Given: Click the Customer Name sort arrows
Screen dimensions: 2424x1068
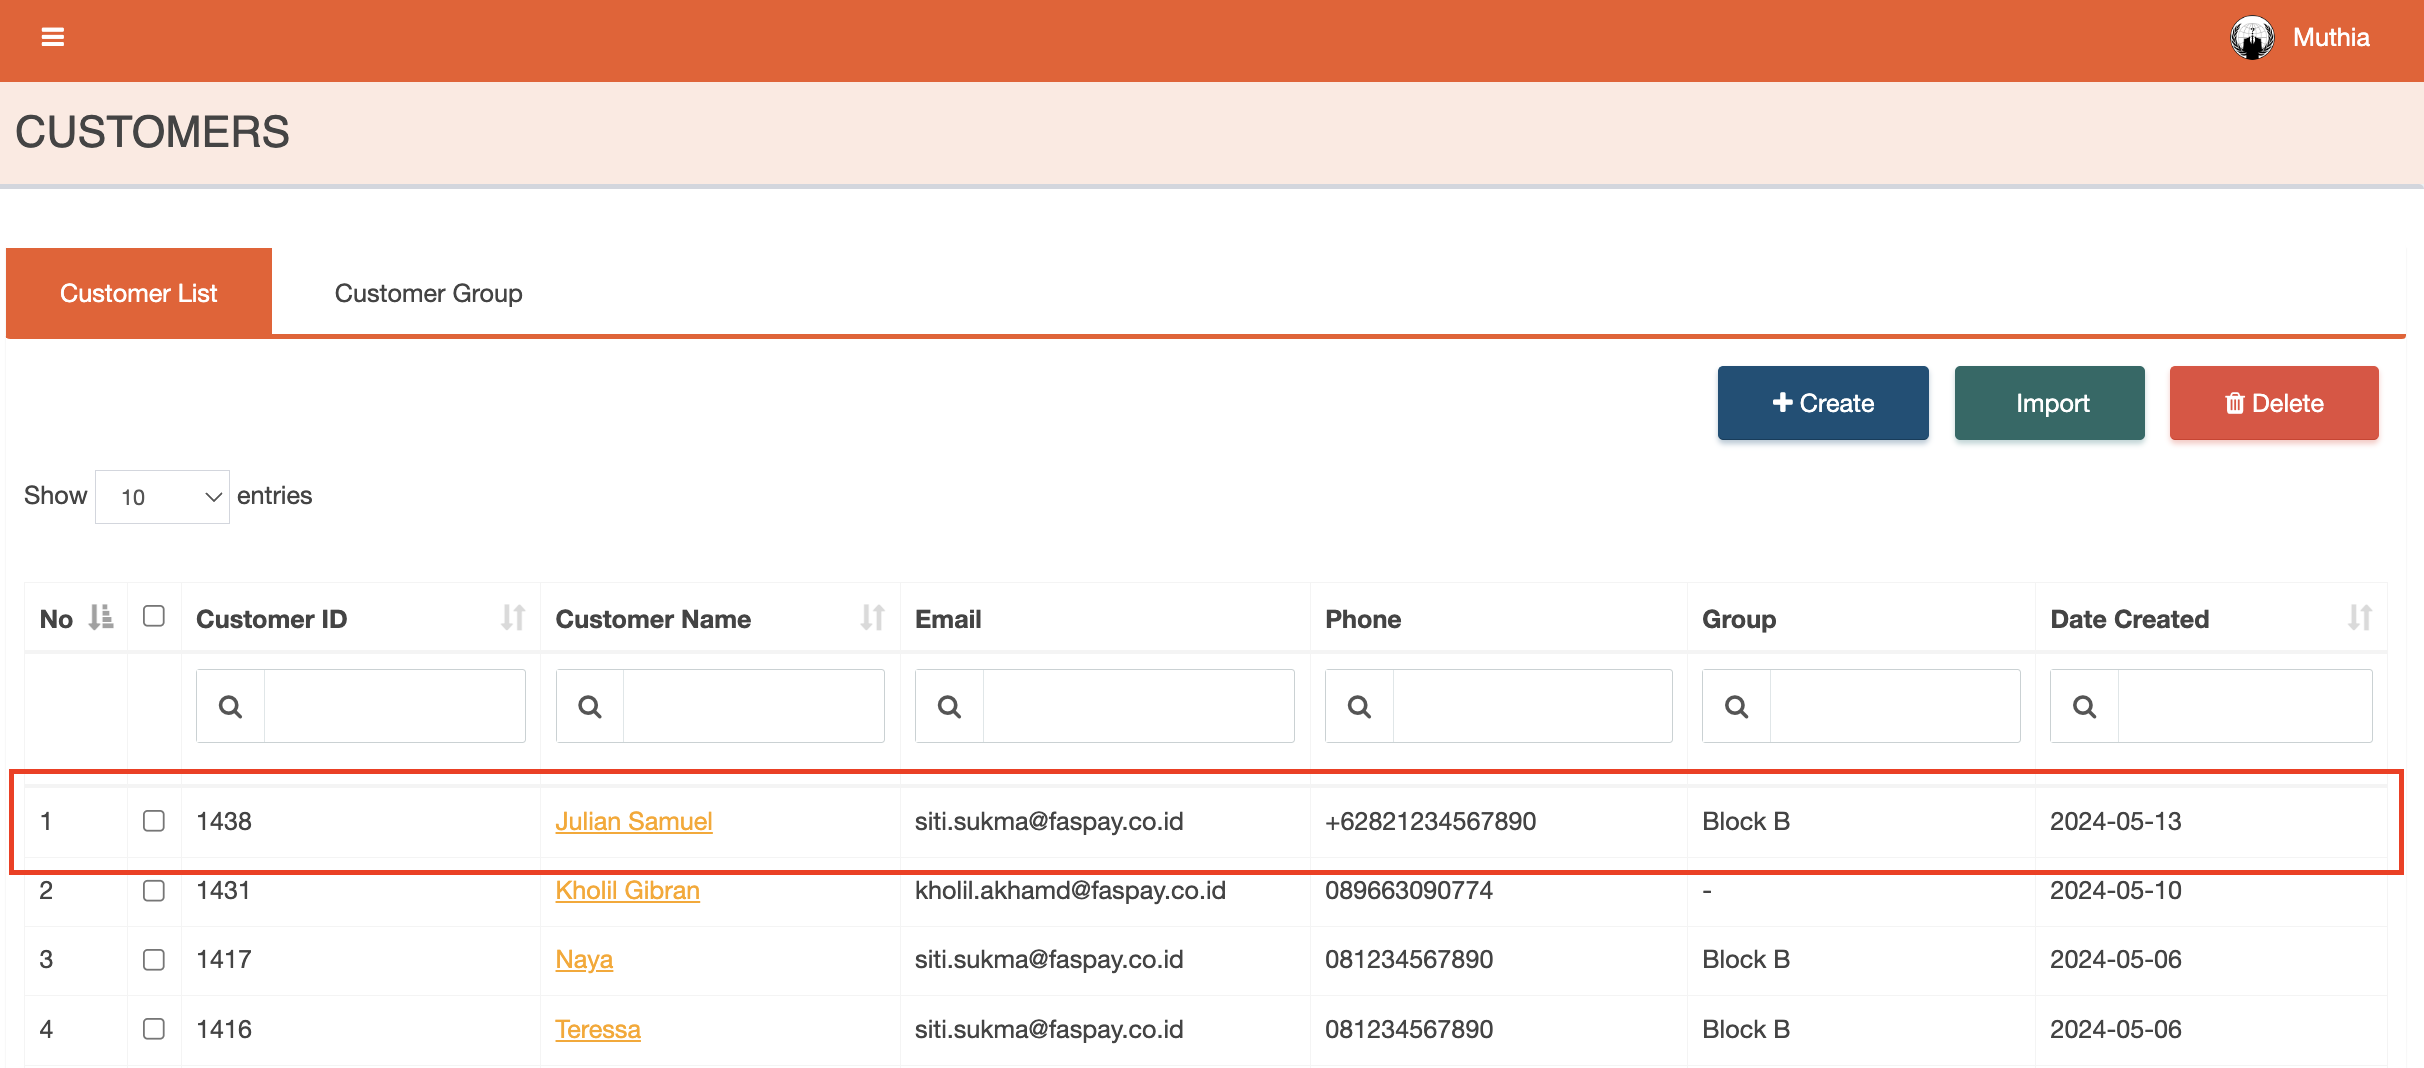Looking at the screenshot, I should point(872,618).
